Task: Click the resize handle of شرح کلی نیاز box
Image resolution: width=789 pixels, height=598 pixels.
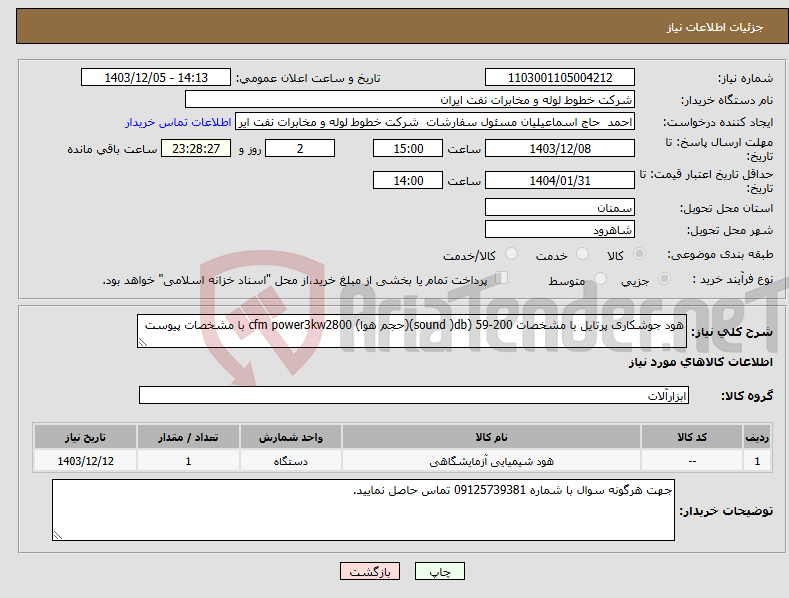Action: (x=143, y=342)
